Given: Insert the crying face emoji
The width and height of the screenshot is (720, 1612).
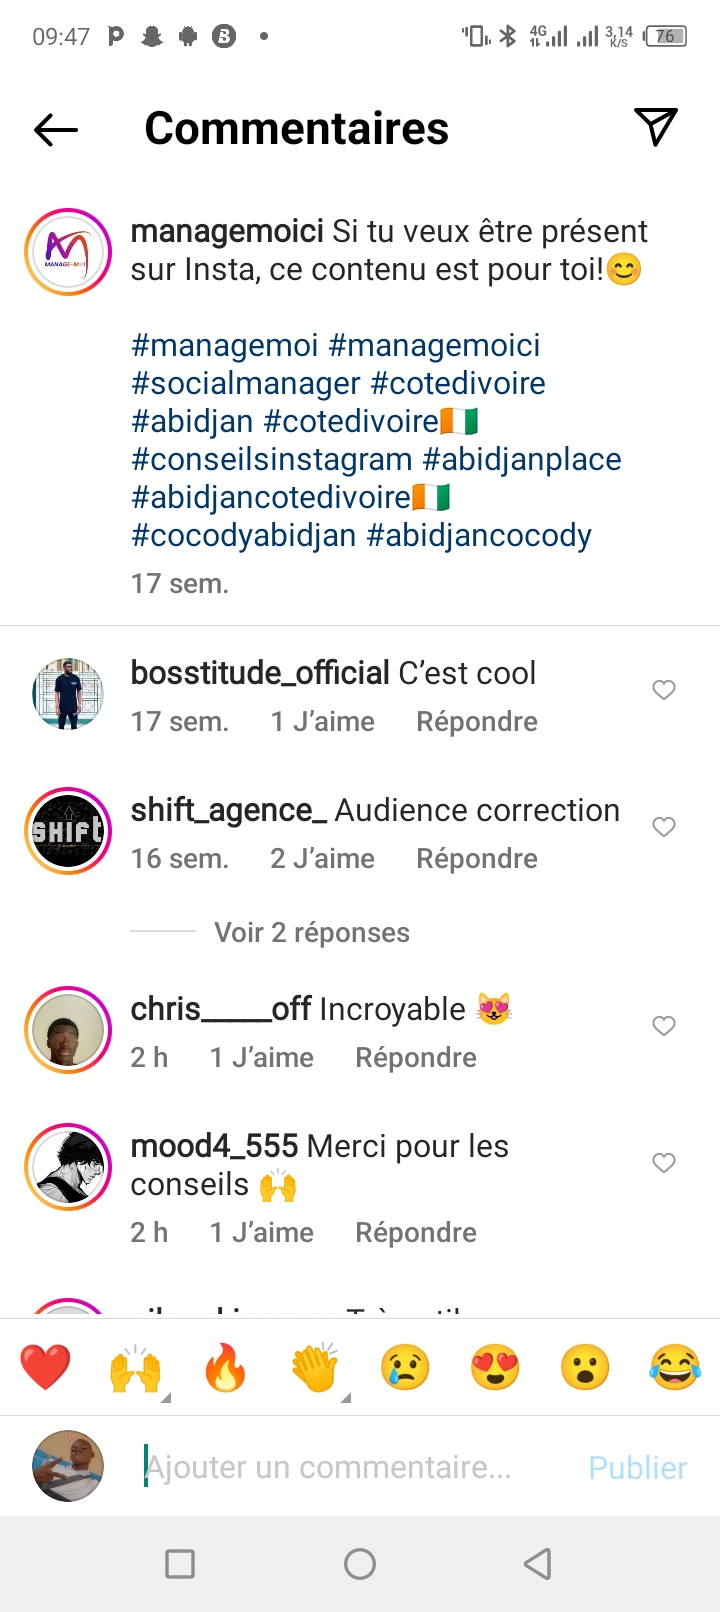Looking at the screenshot, I should 405,1367.
